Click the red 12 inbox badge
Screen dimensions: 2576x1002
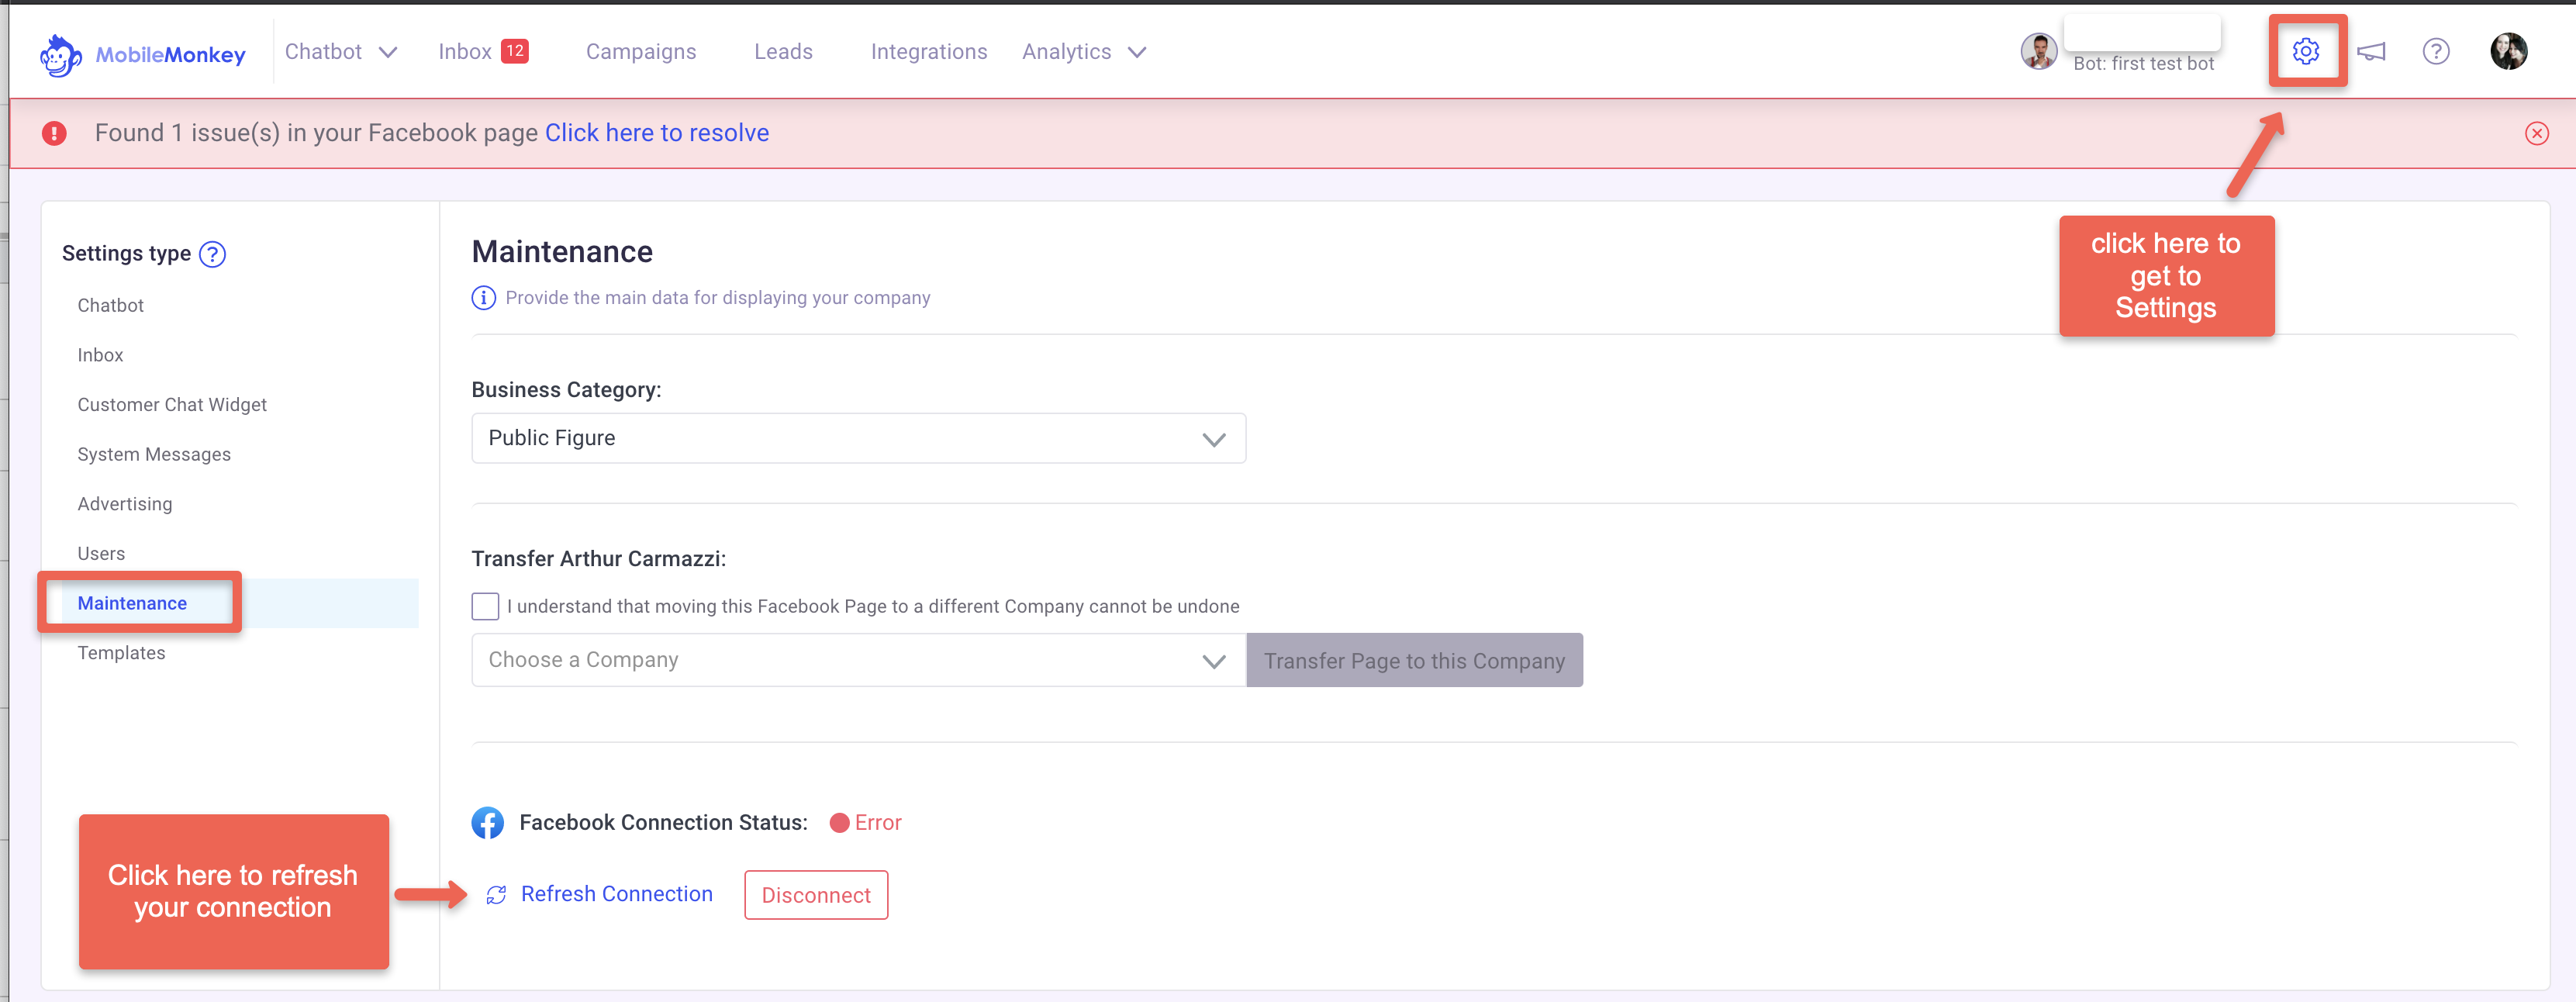coord(514,51)
